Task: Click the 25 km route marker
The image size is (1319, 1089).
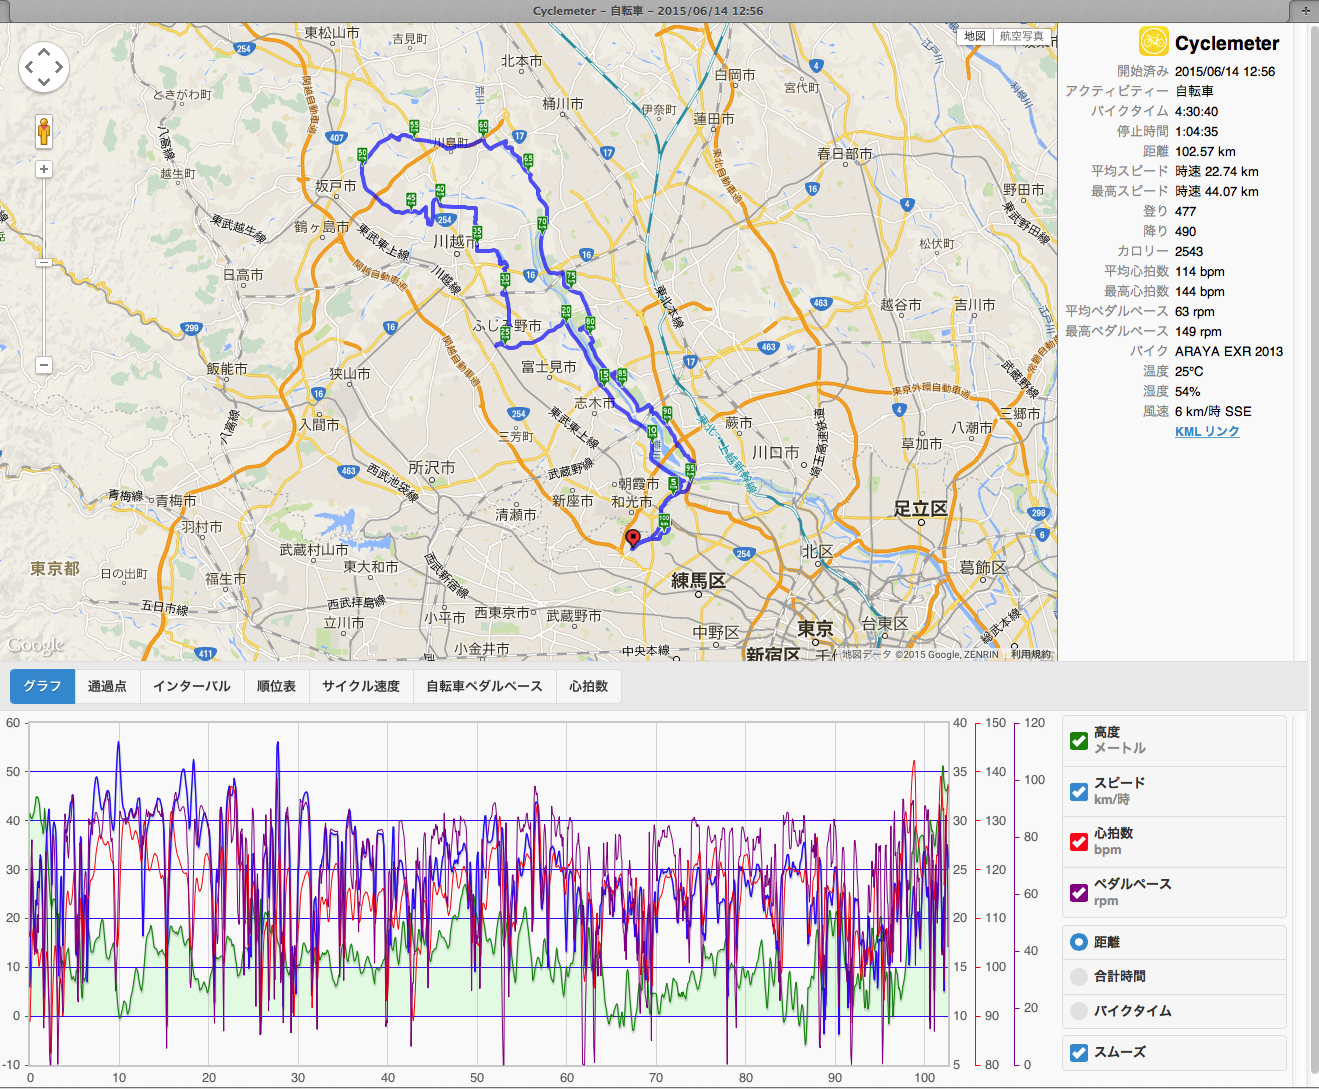Action: pyautogui.click(x=506, y=331)
